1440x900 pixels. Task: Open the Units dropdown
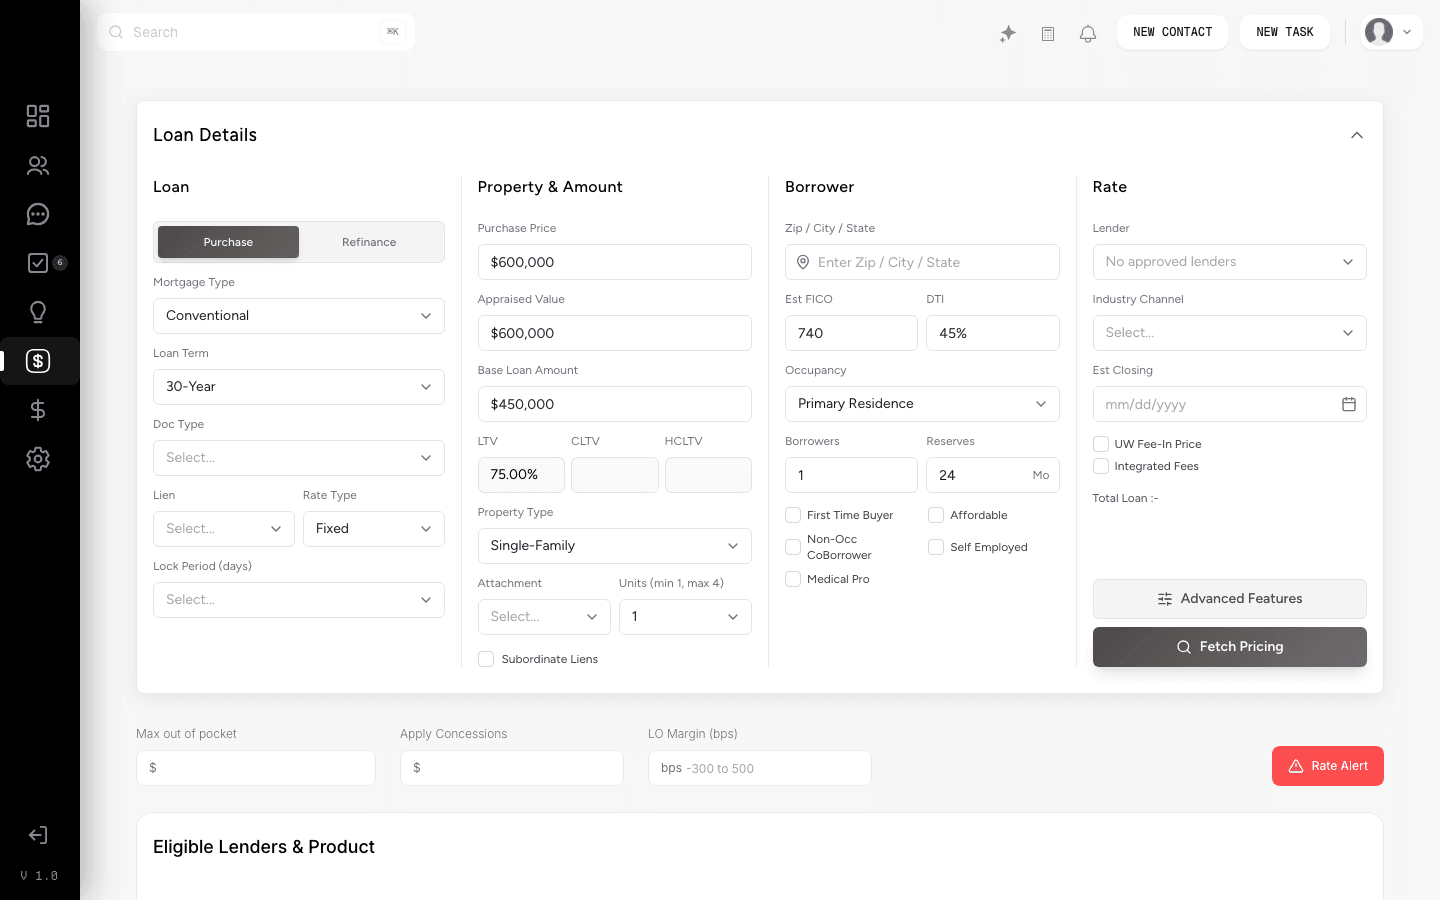(685, 617)
